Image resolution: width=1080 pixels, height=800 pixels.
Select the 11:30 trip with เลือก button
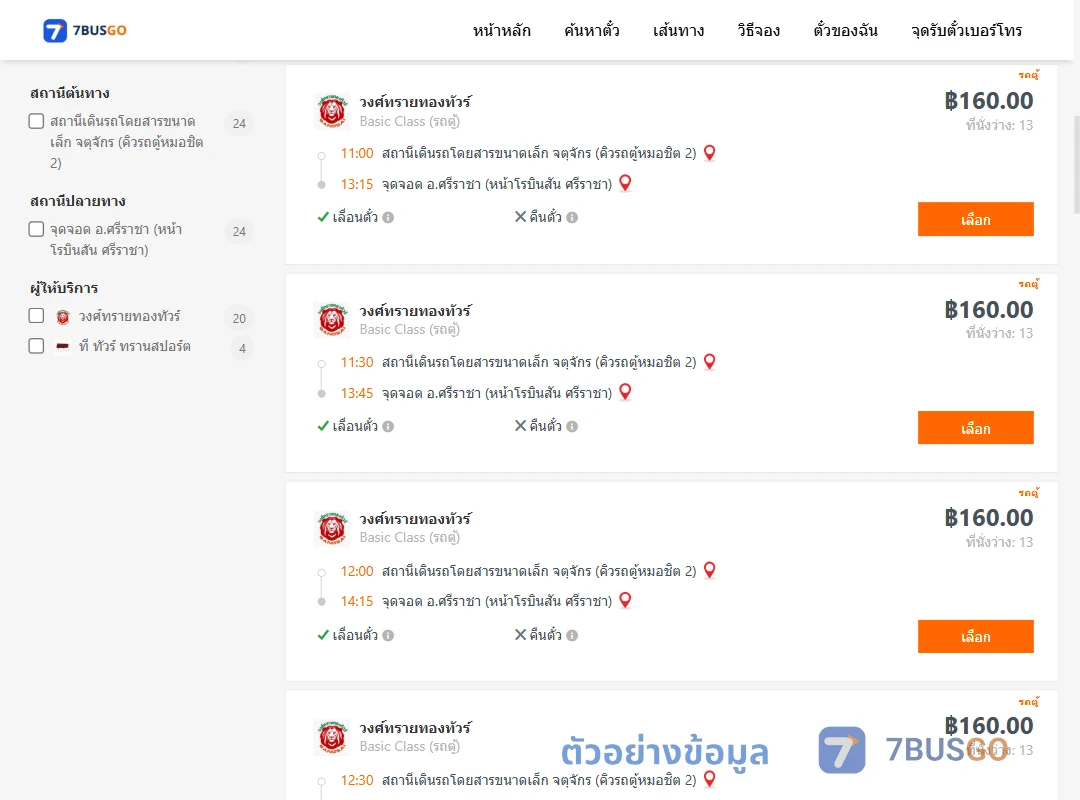point(975,428)
